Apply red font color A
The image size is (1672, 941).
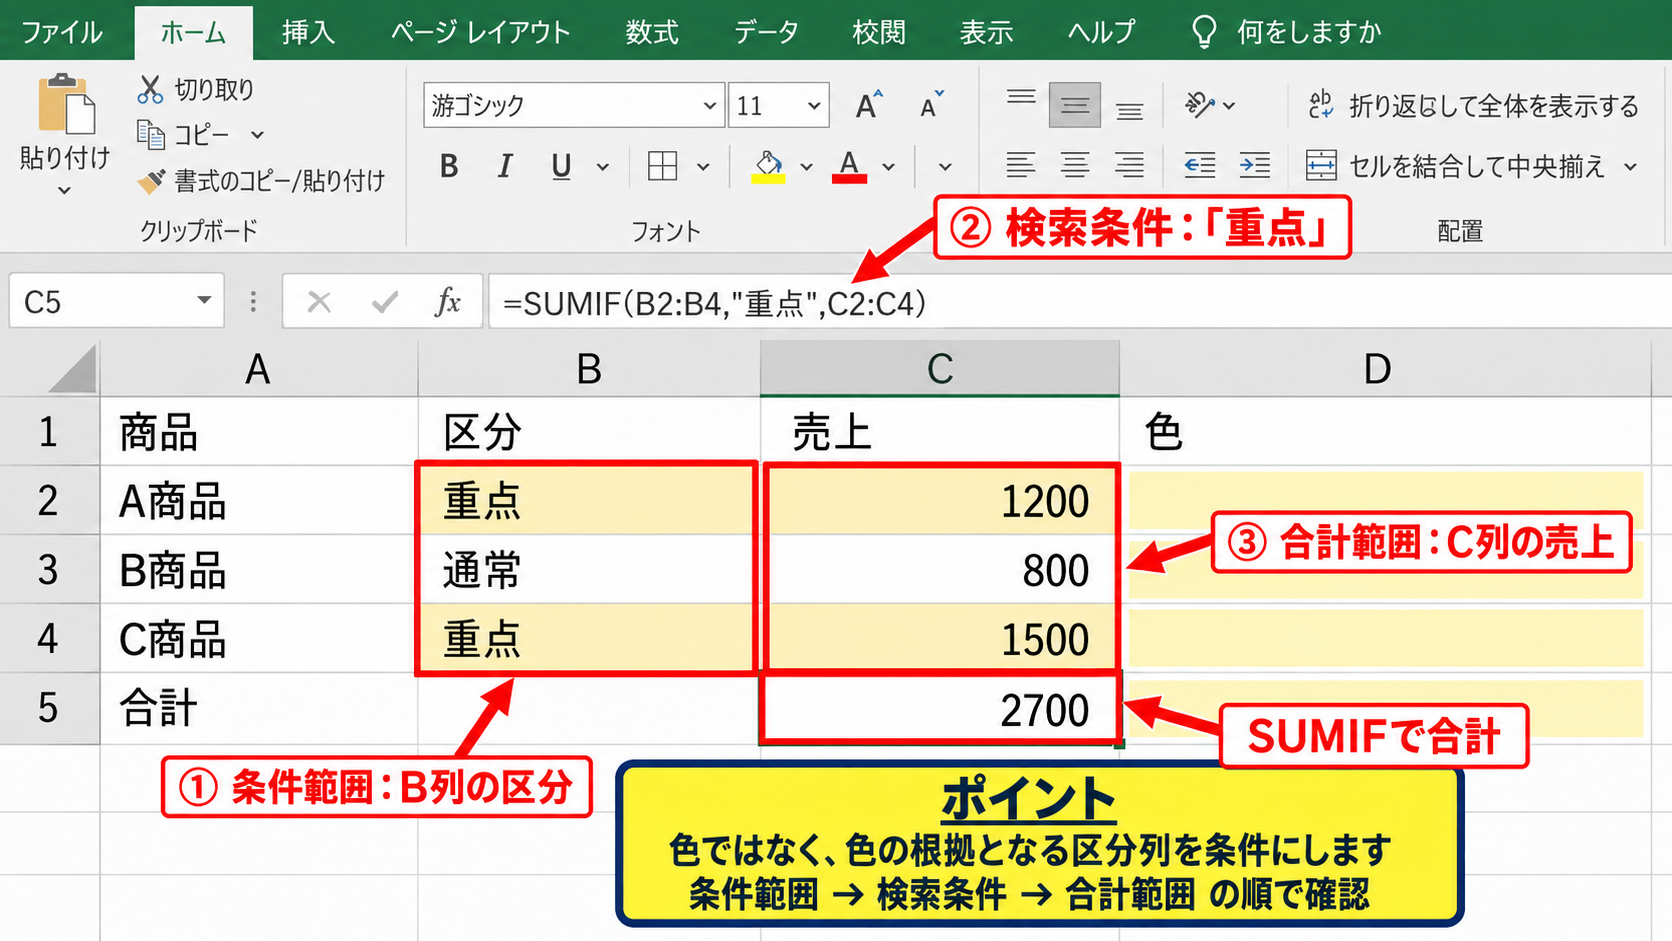pyautogui.click(x=849, y=166)
